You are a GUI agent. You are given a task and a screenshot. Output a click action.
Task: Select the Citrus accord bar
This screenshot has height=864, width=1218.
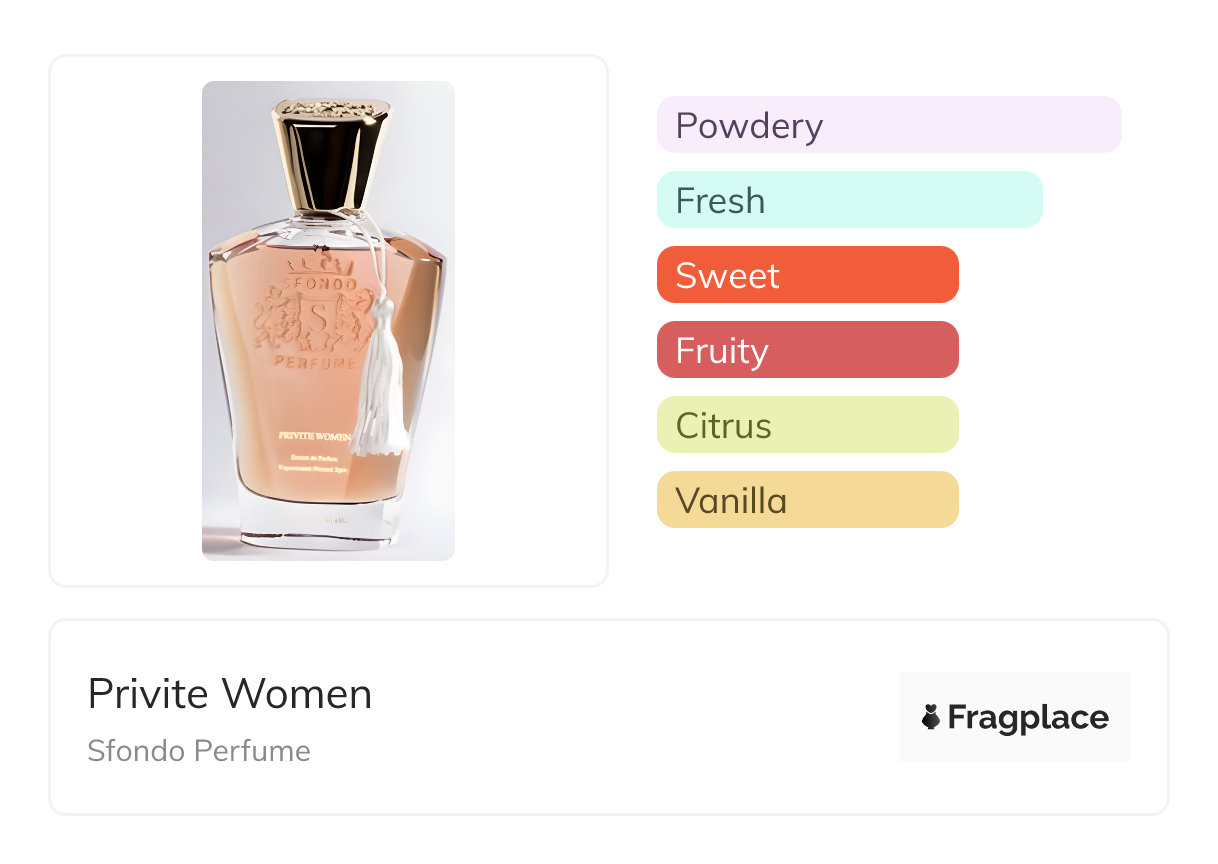(x=807, y=425)
